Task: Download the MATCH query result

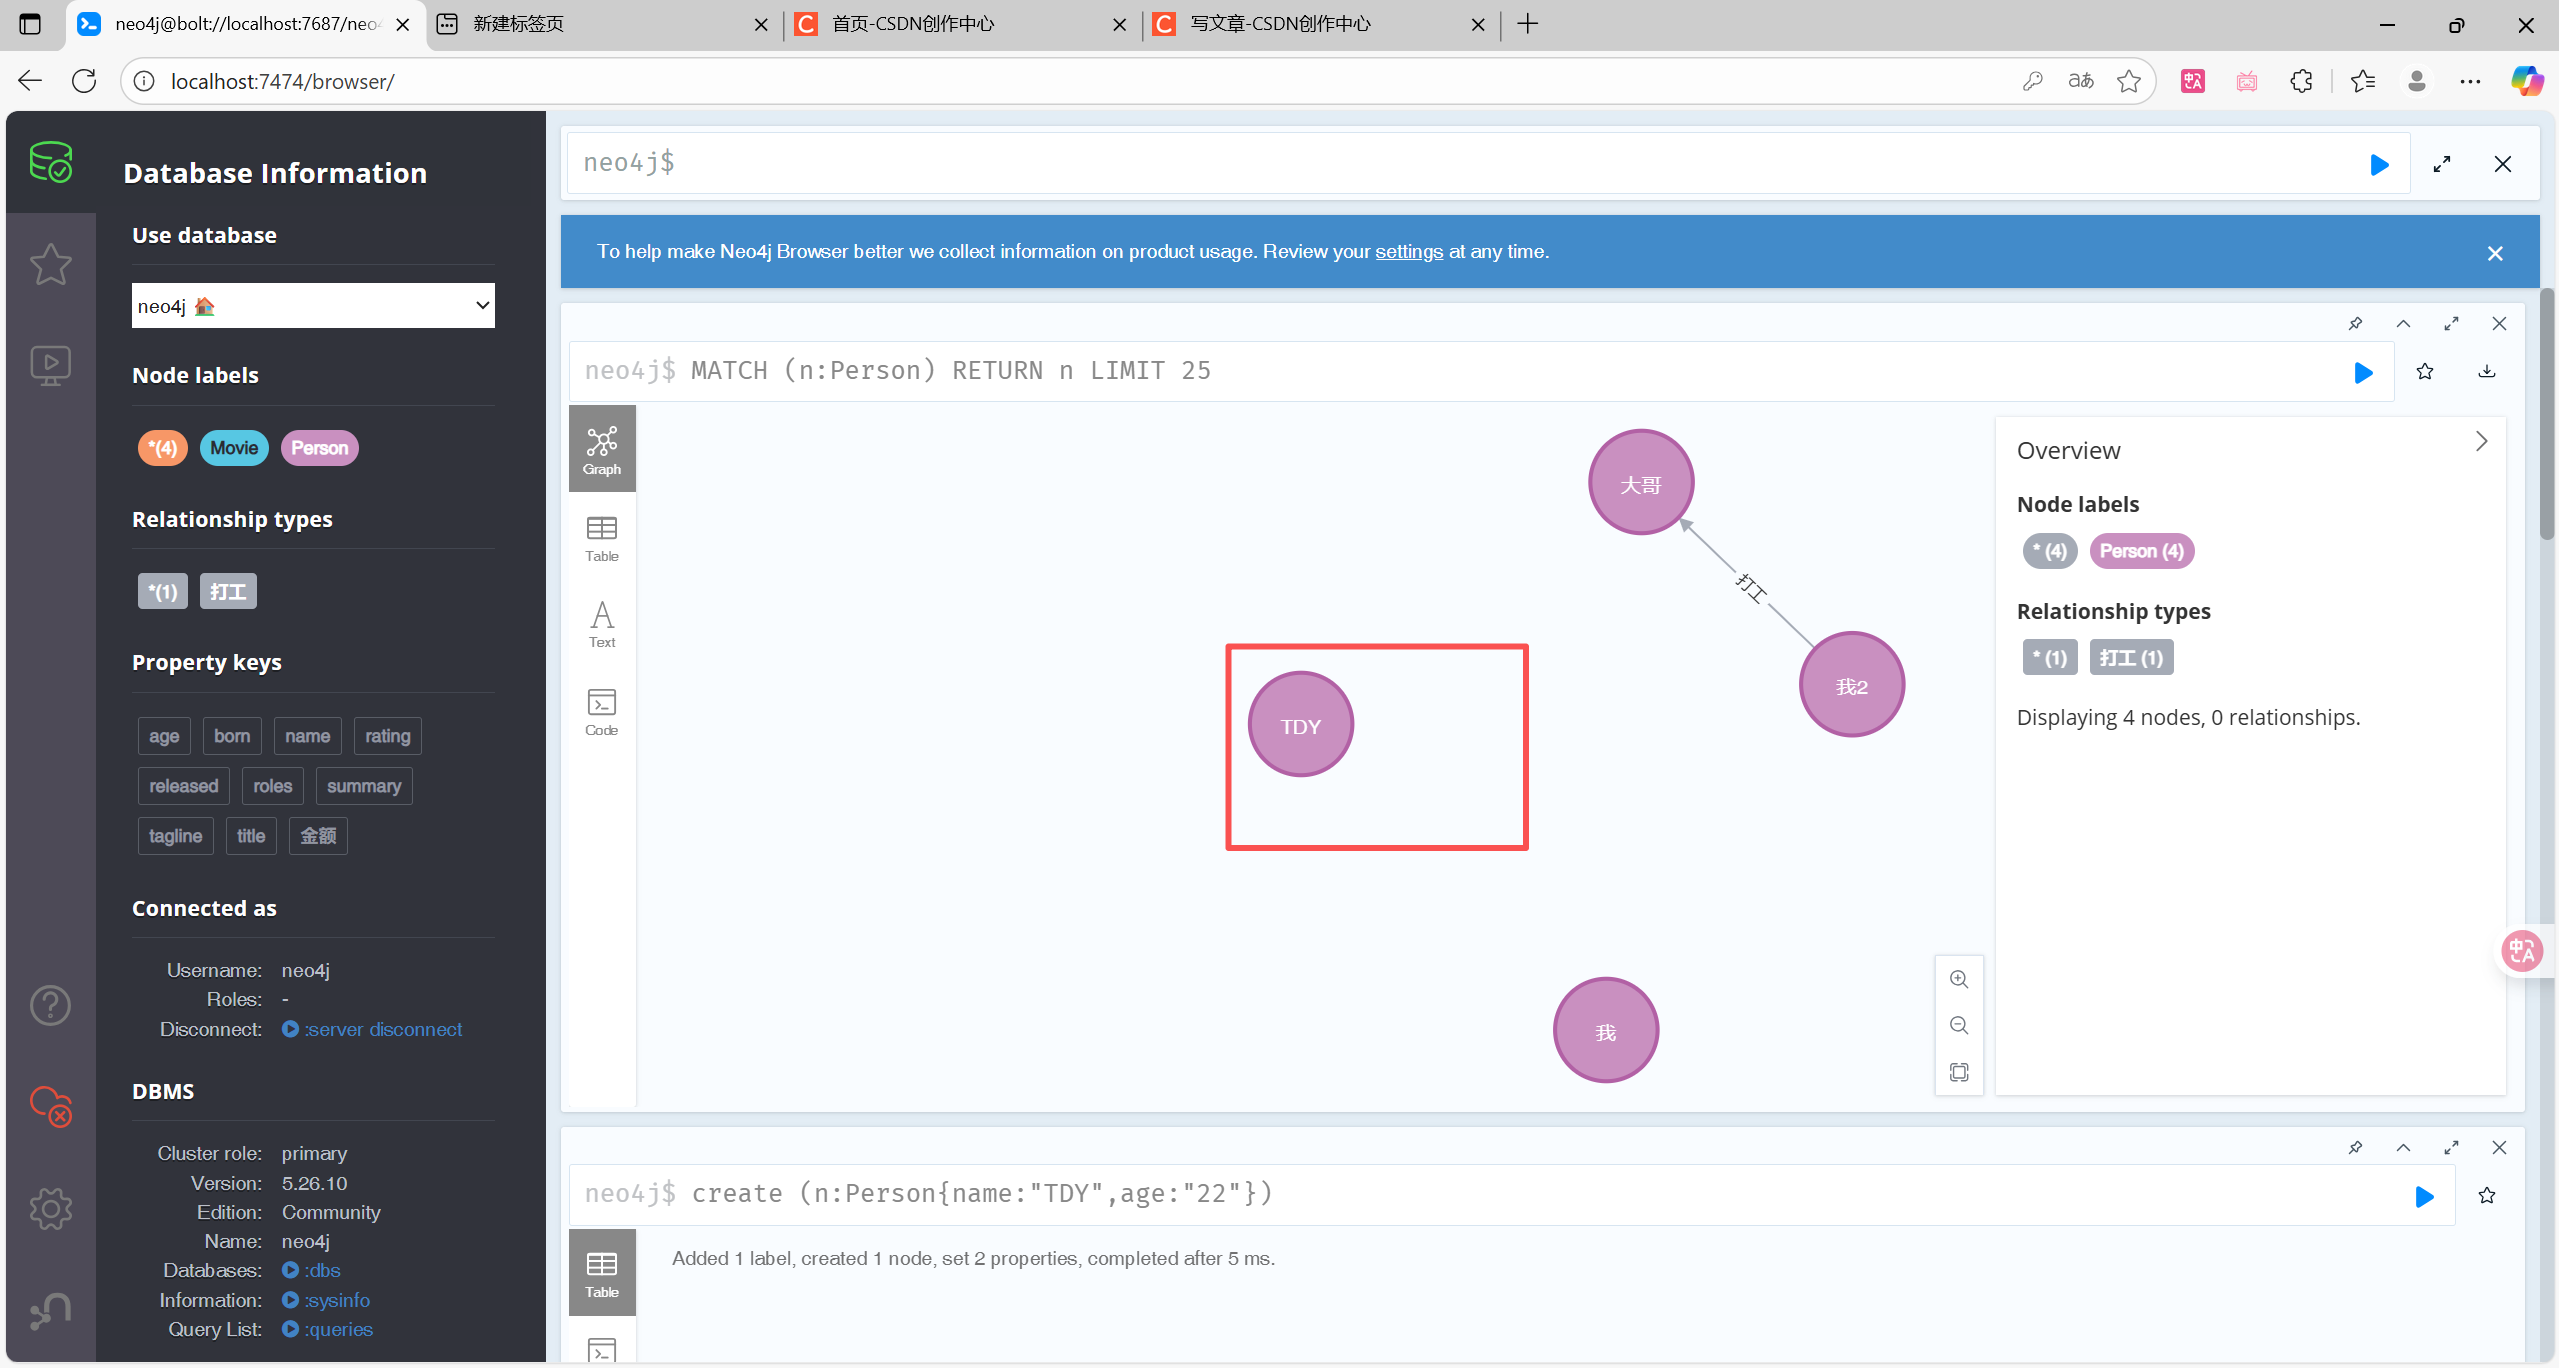Action: pyautogui.click(x=2487, y=372)
